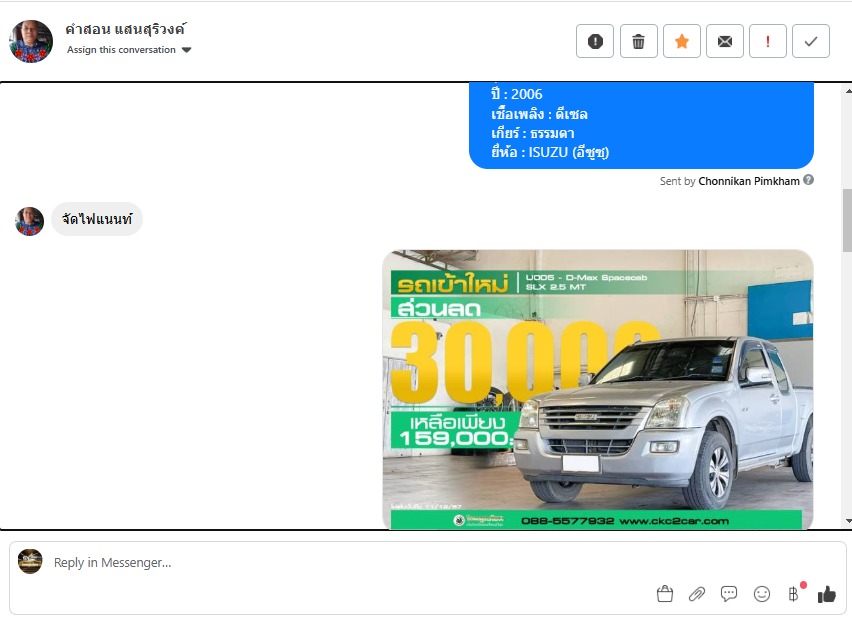Click scrollbar up arrow of chat

coord(848,91)
